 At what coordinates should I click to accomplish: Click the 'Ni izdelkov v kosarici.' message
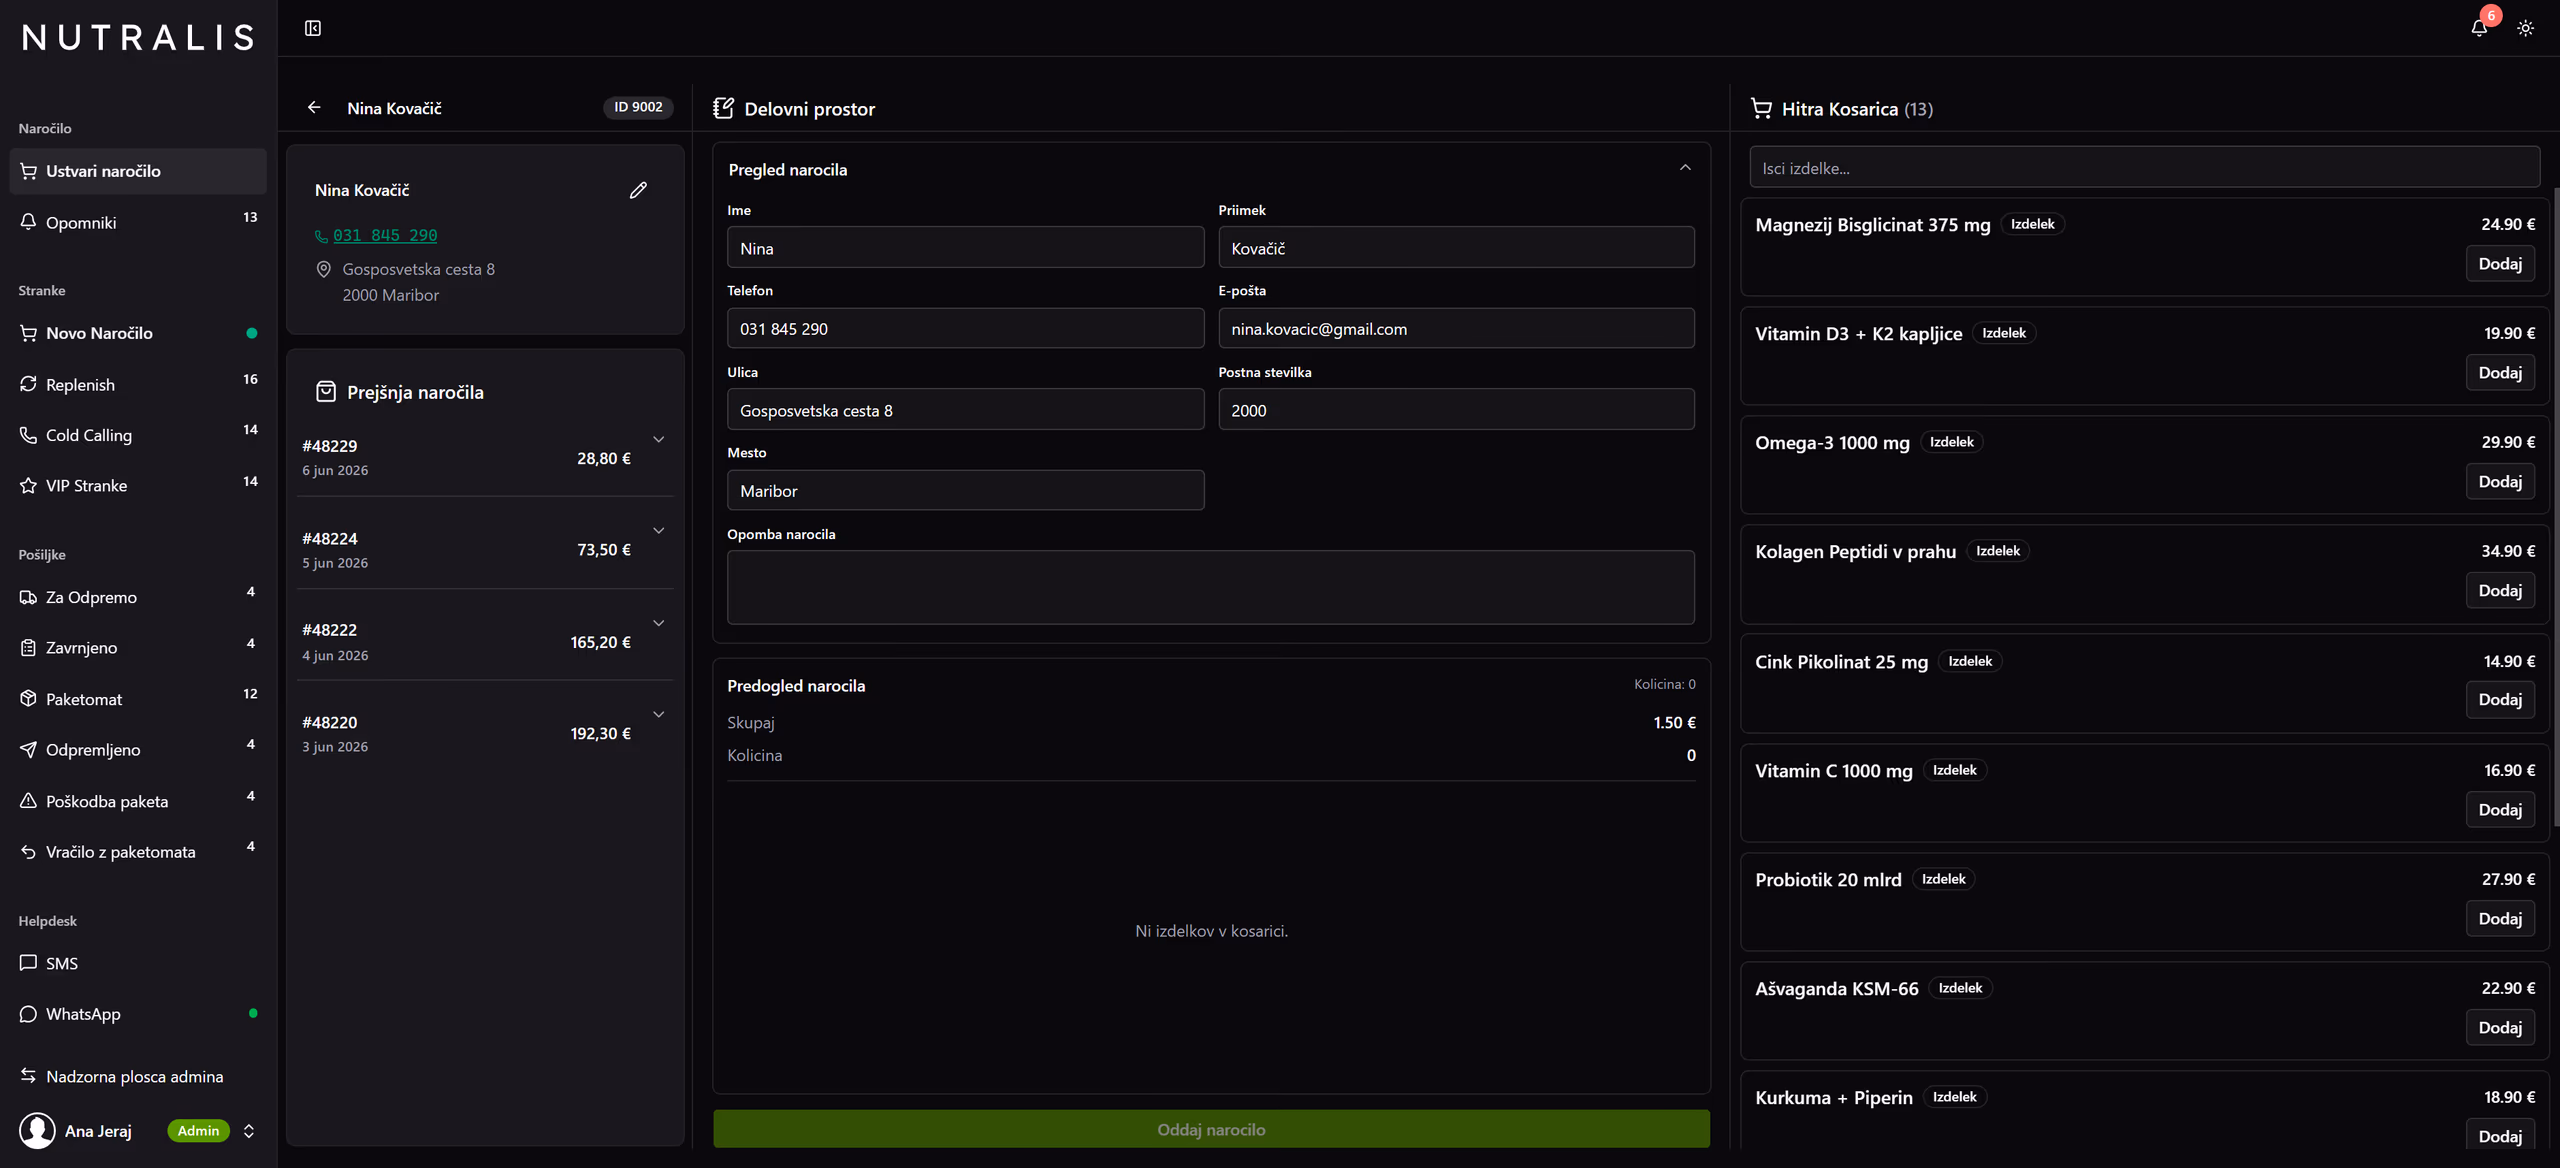coord(1211,931)
